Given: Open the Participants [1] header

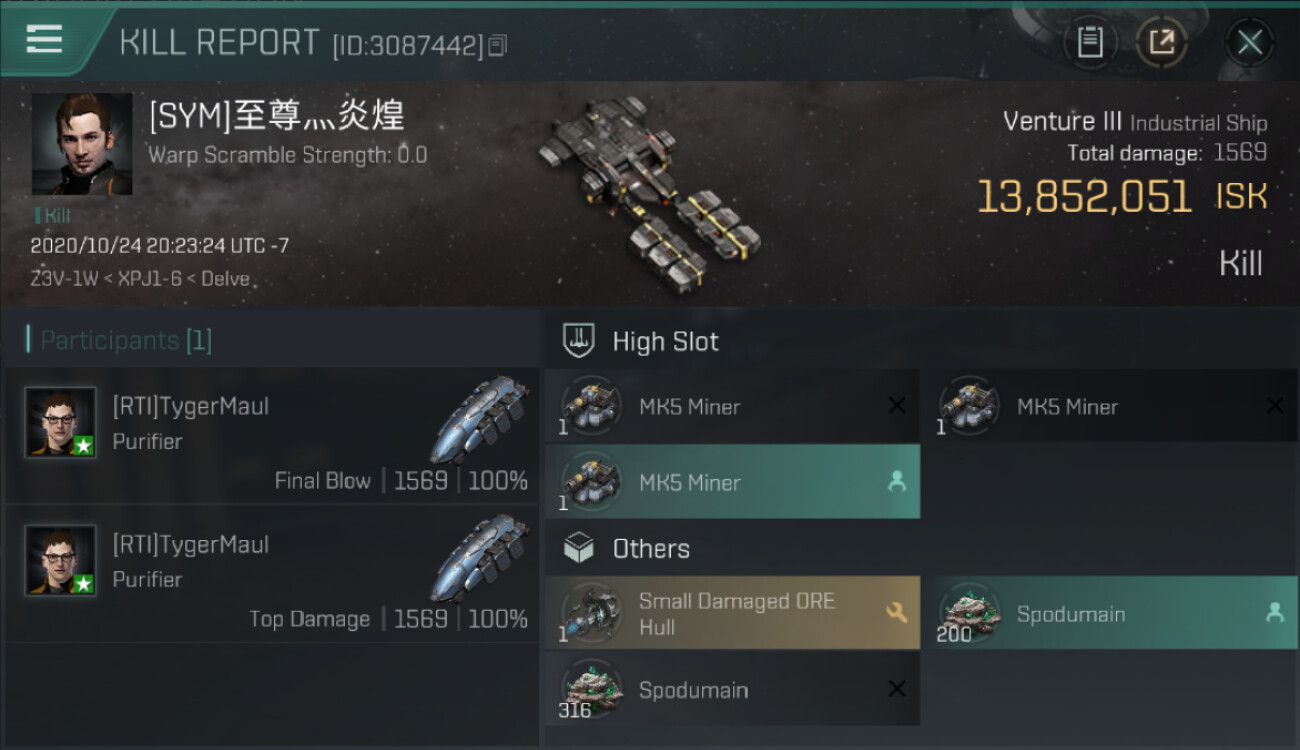Looking at the screenshot, I should coord(120,340).
